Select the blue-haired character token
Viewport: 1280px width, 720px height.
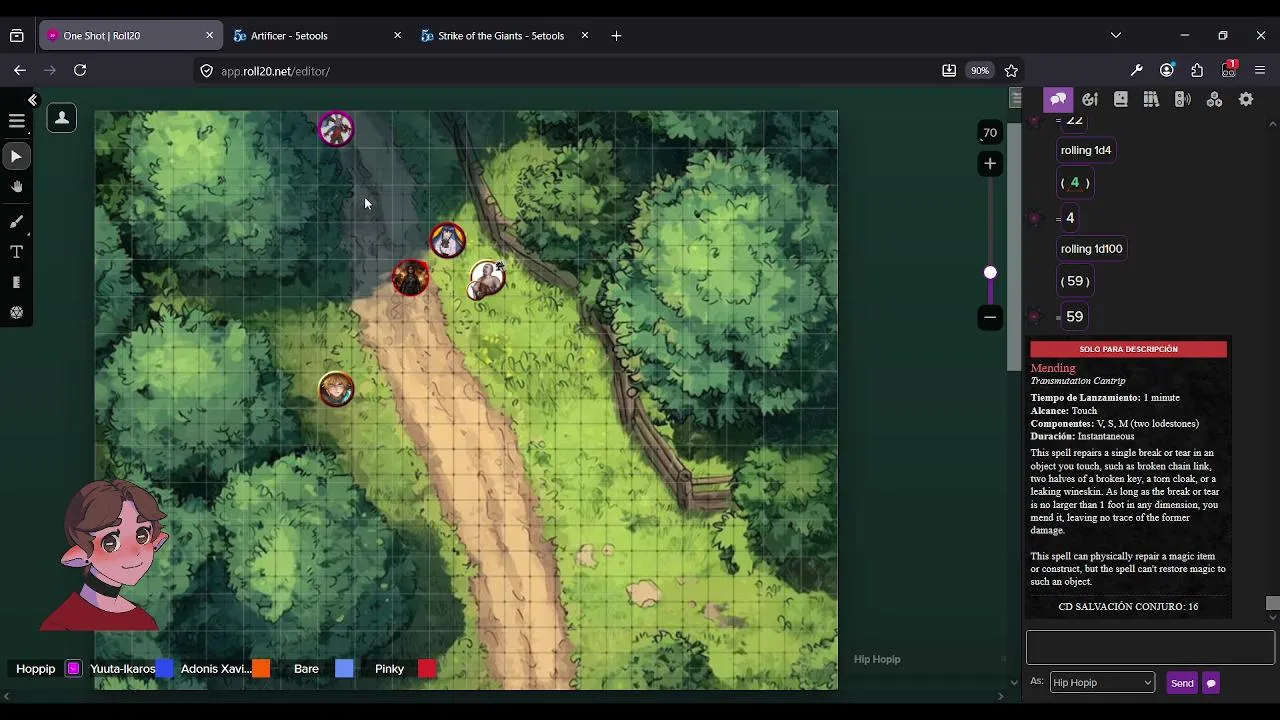(x=447, y=240)
